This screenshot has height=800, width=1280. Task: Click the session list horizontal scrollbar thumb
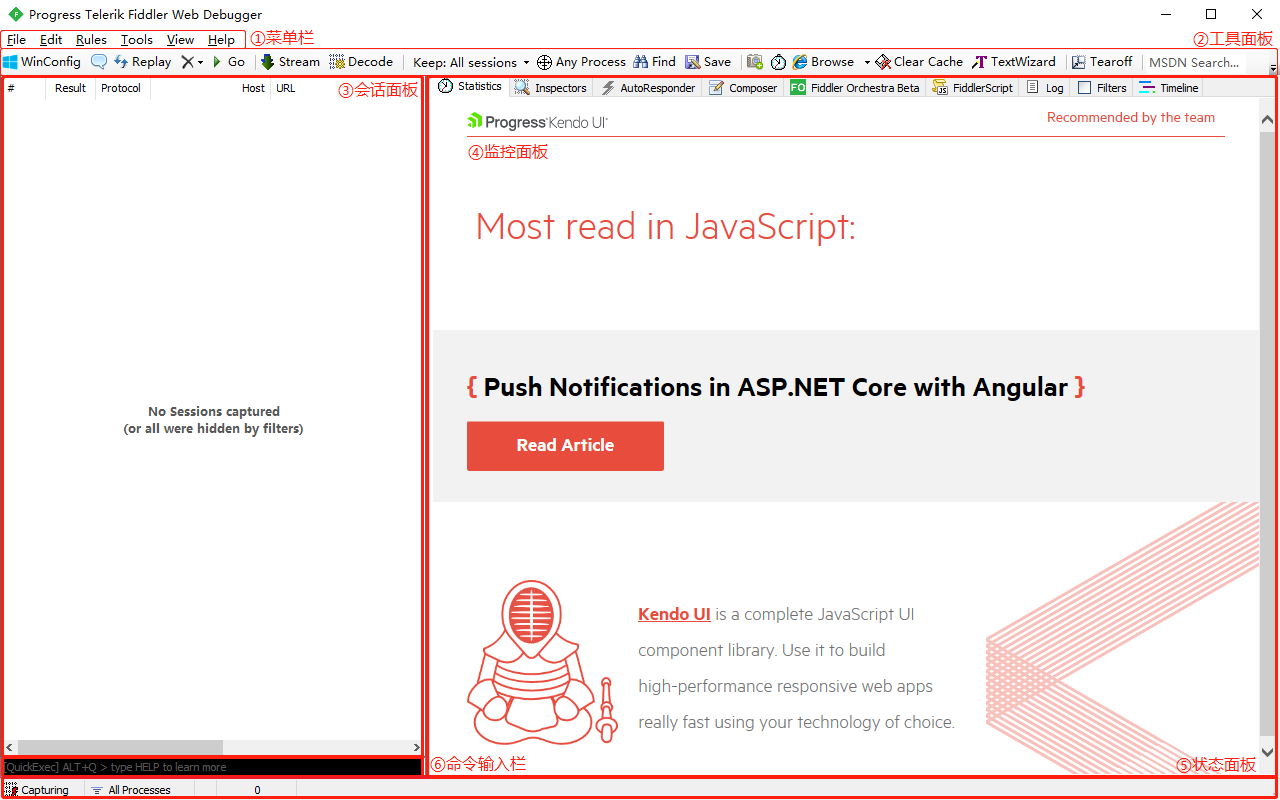click(120, 748)
